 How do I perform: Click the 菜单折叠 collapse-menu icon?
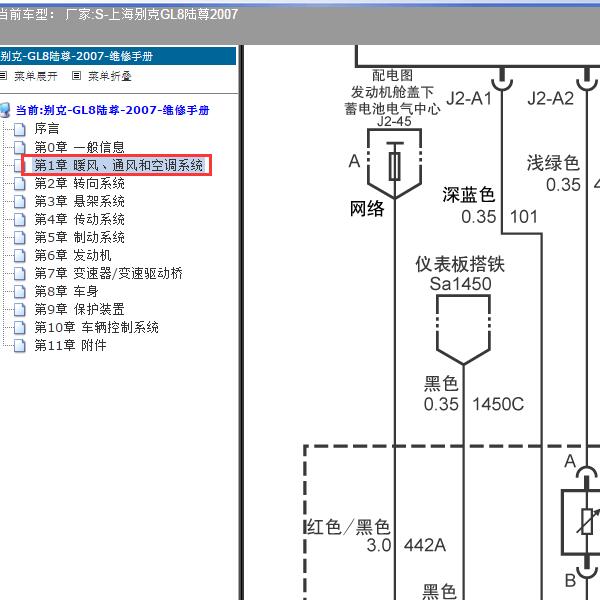[x=76, y=76]
